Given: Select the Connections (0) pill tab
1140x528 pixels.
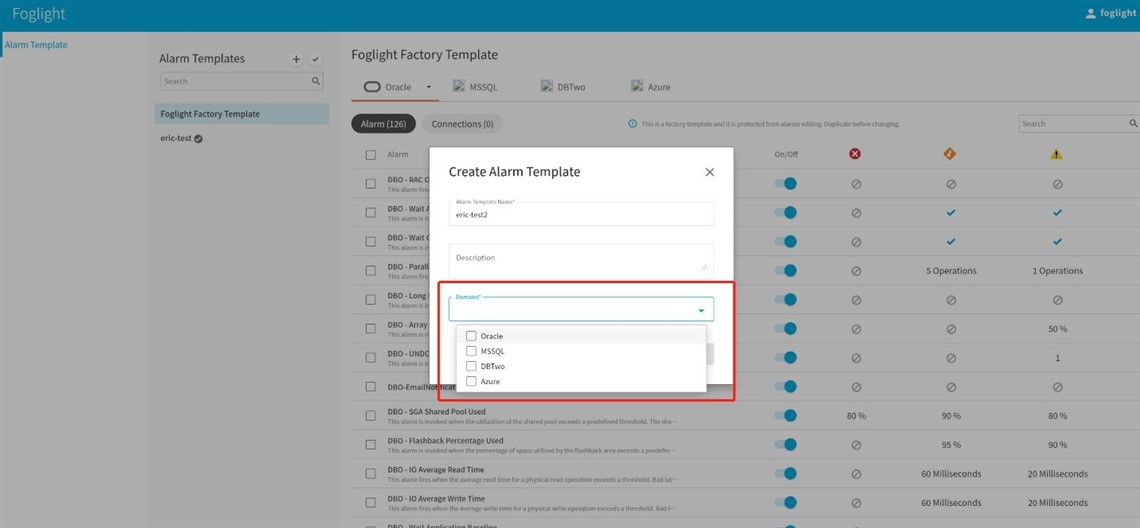Looking at the screenshot, I should tap(462, 124).
